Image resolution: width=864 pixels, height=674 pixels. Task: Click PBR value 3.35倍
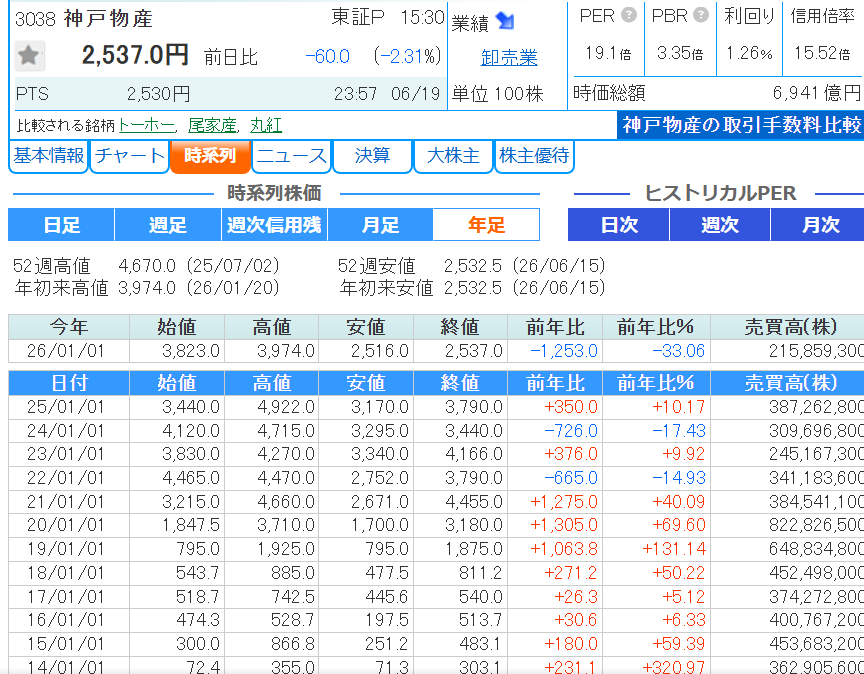pos(680,53)
